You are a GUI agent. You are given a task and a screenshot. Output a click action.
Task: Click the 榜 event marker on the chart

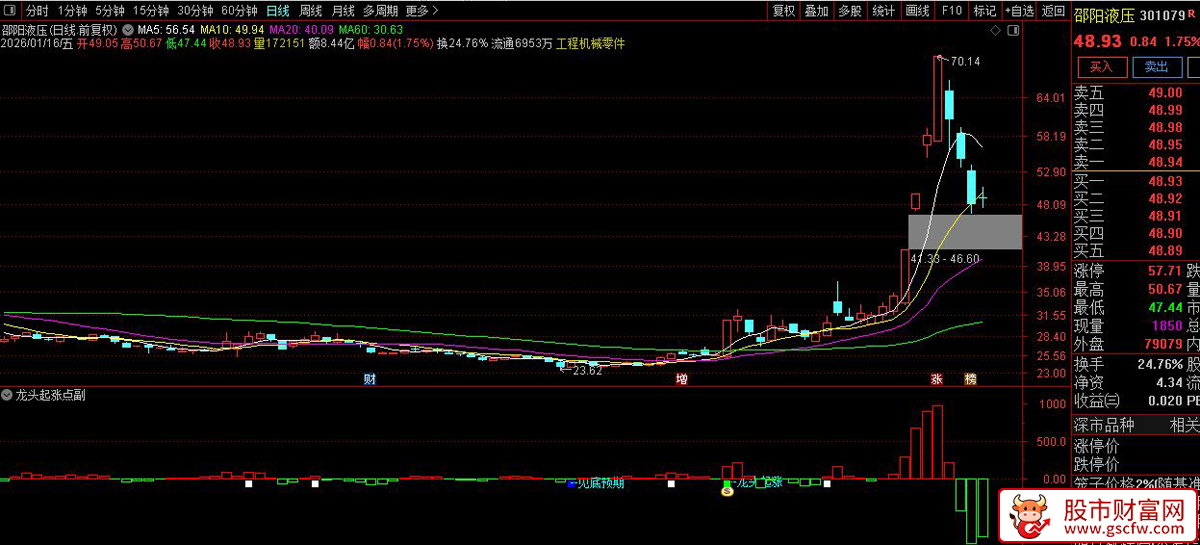point(969,379)
